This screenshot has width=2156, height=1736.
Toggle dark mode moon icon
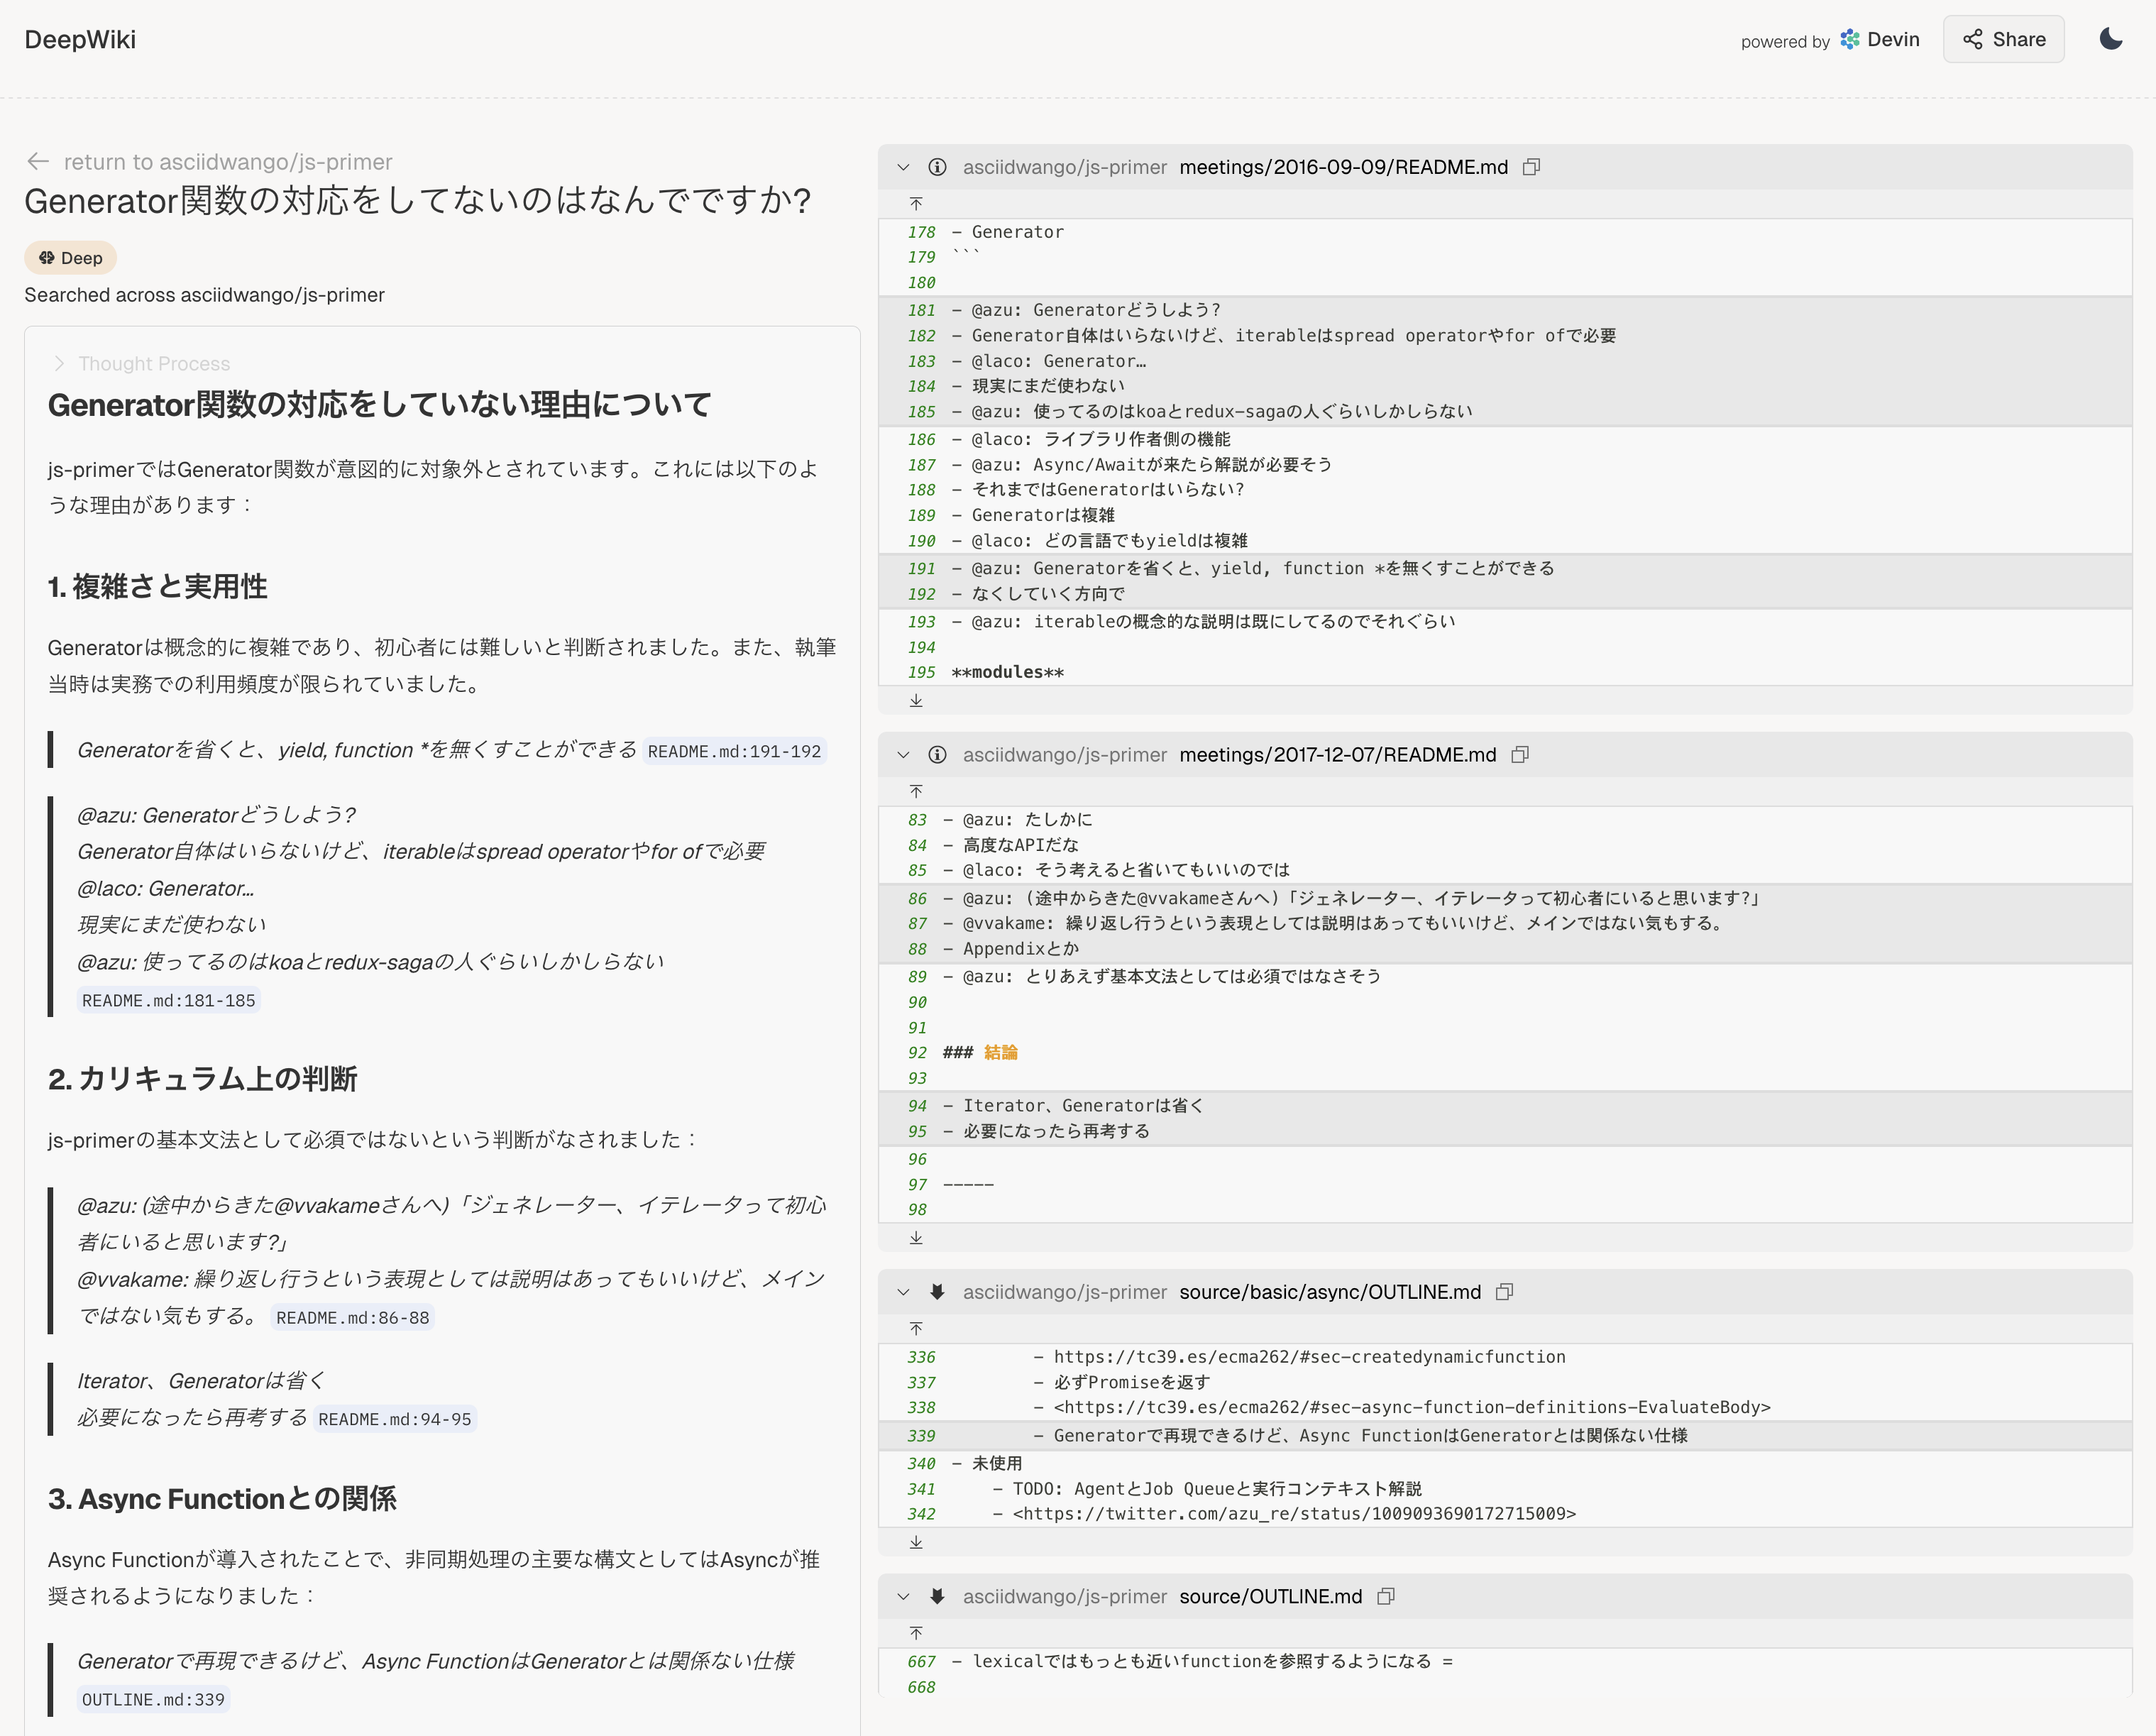point(2110,39)
